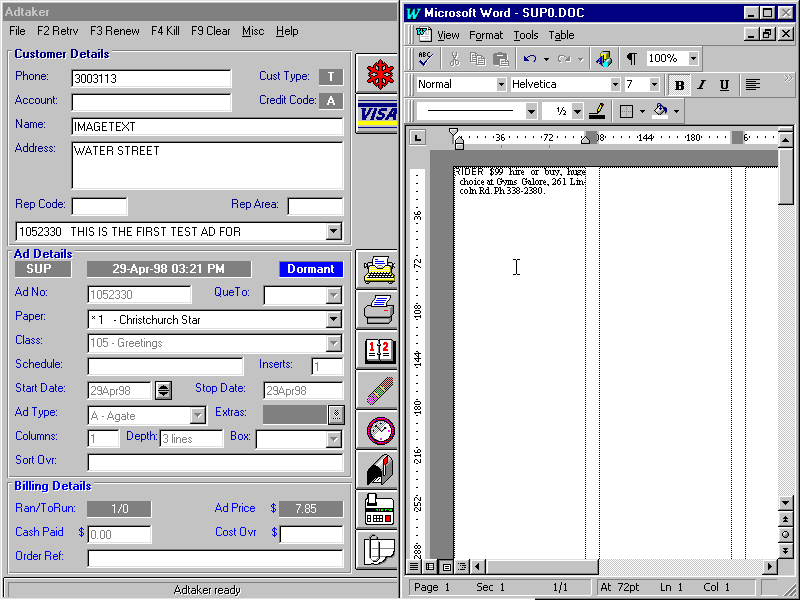Click the tab alignment selector on ruler
This screenshot has width=800, height=600.
click(x=418, y=137)
